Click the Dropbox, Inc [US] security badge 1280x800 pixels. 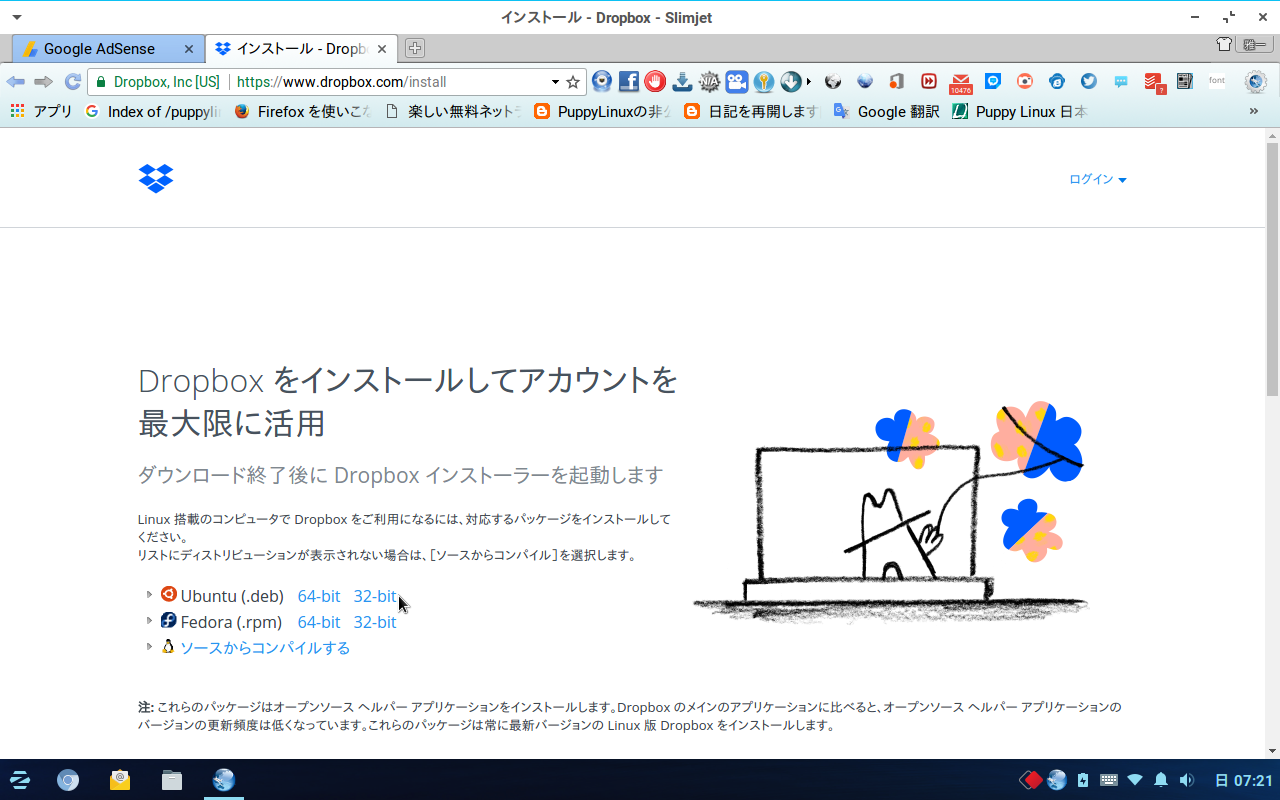tap(157, 82)
